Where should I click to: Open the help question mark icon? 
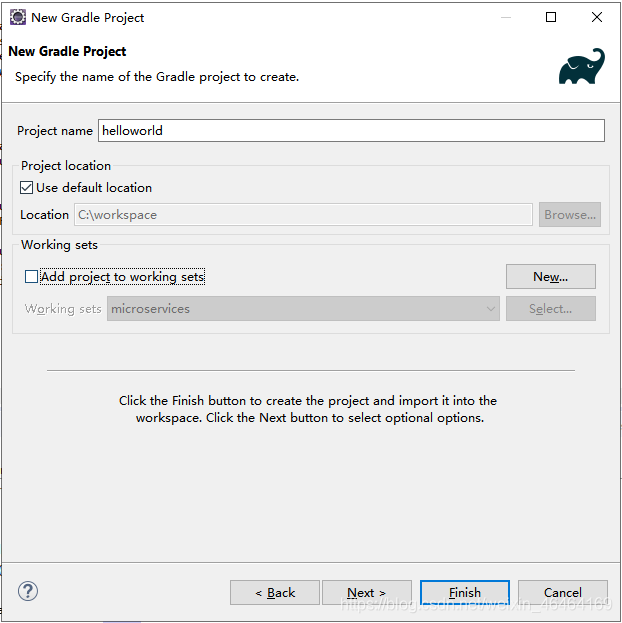[28, 591]
